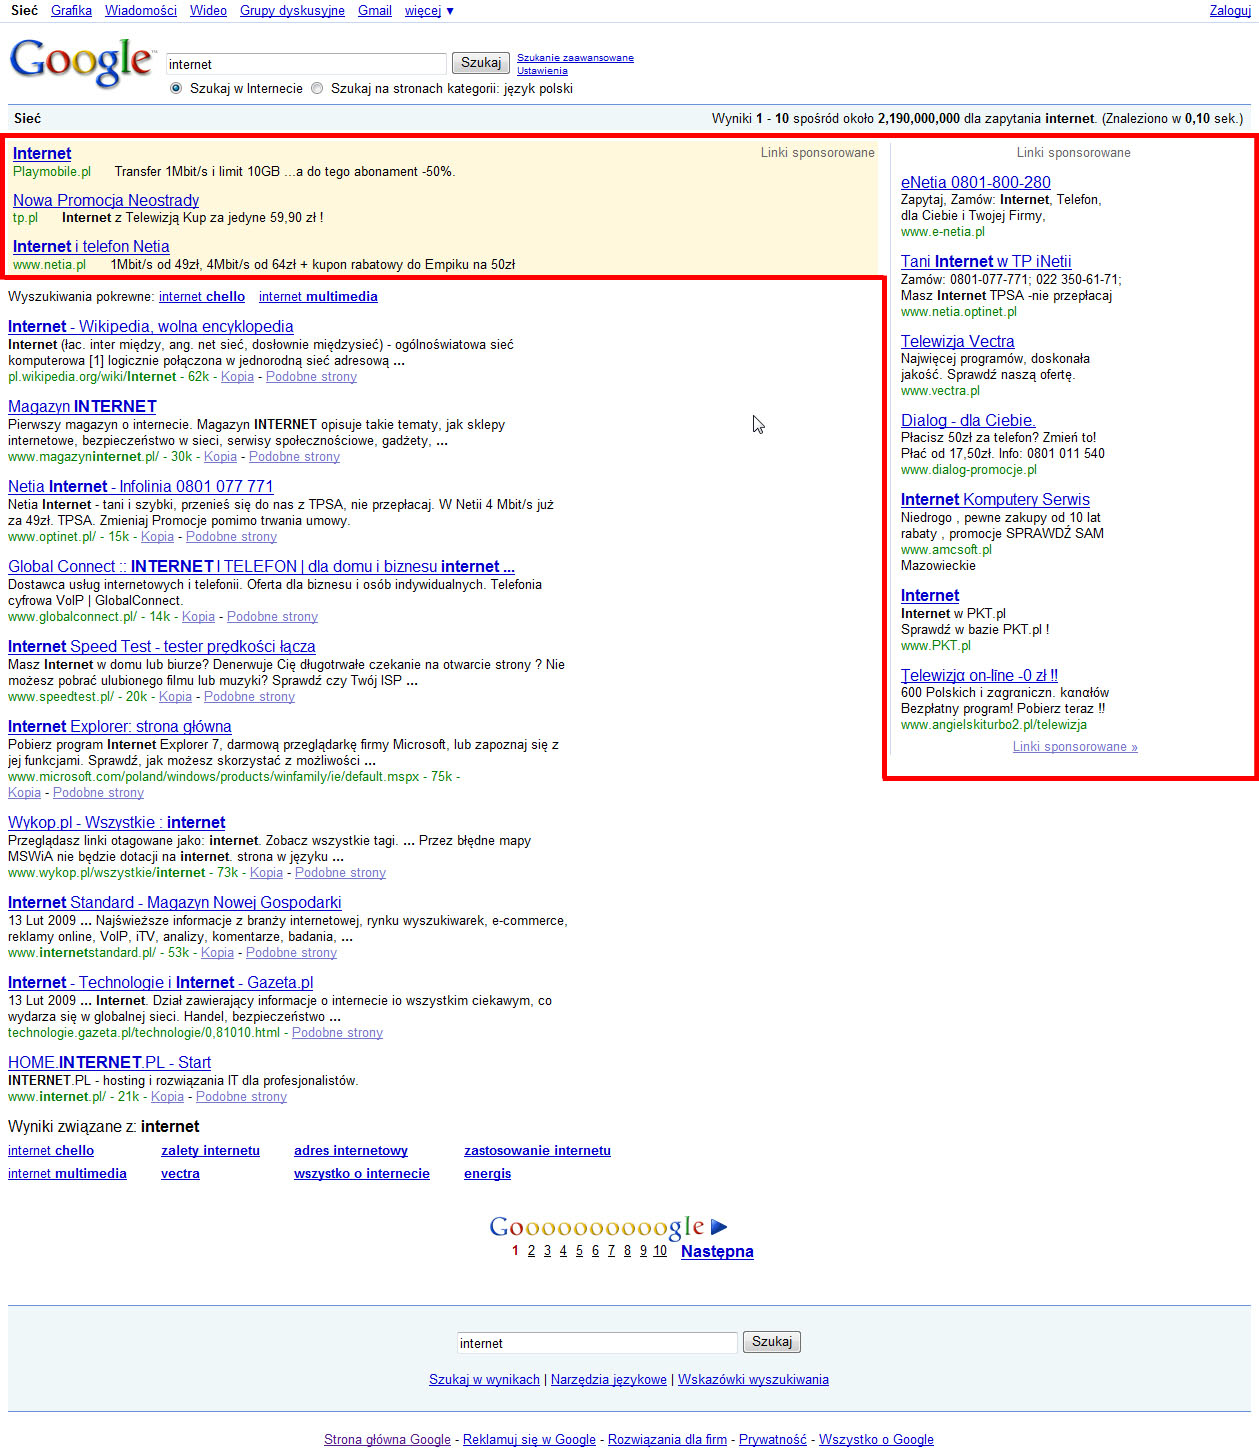Image resolution: width=1259 pixels, height=1450 pixels.
Task: Open the Global Connect INTERNET I TELEFON result
Action: (261, 566)
